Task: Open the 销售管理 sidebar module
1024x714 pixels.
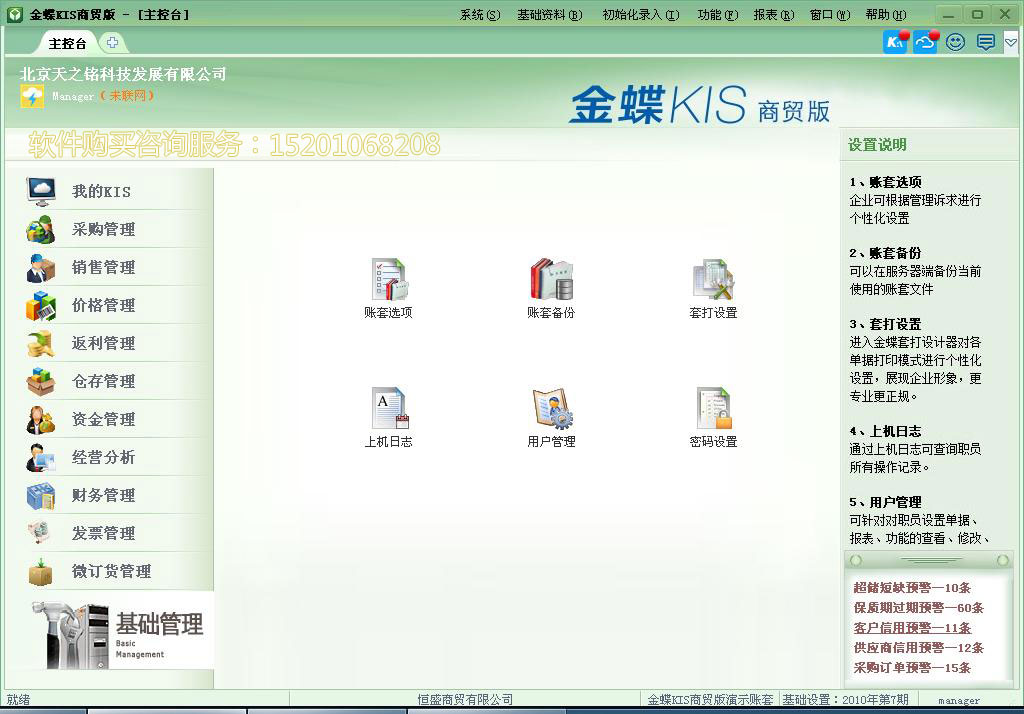Action: coord(100,267)
